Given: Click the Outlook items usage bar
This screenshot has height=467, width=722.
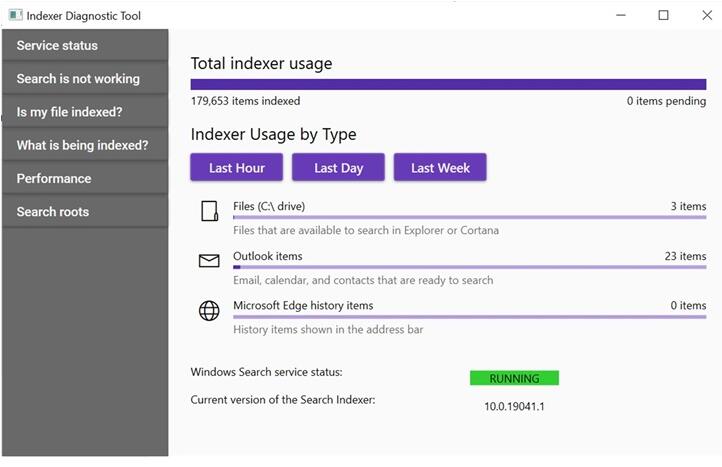Looking at the screenshot, I should (470, 267).
